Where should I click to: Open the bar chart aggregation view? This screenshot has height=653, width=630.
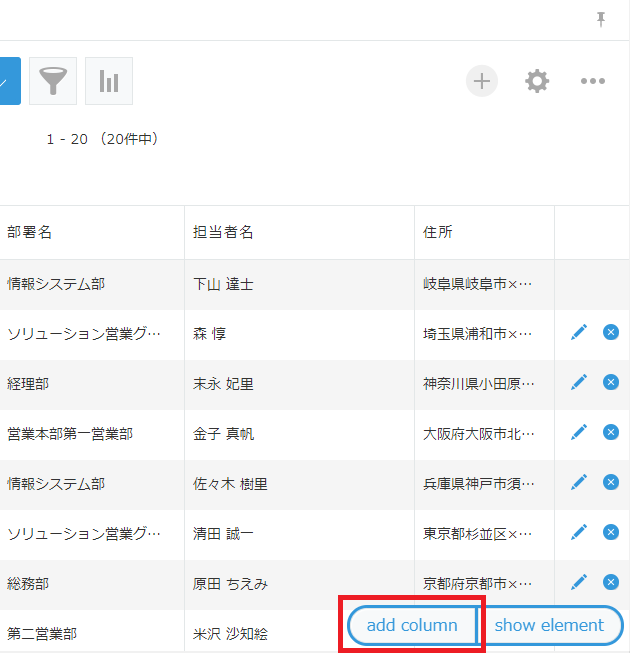(109, 81)
